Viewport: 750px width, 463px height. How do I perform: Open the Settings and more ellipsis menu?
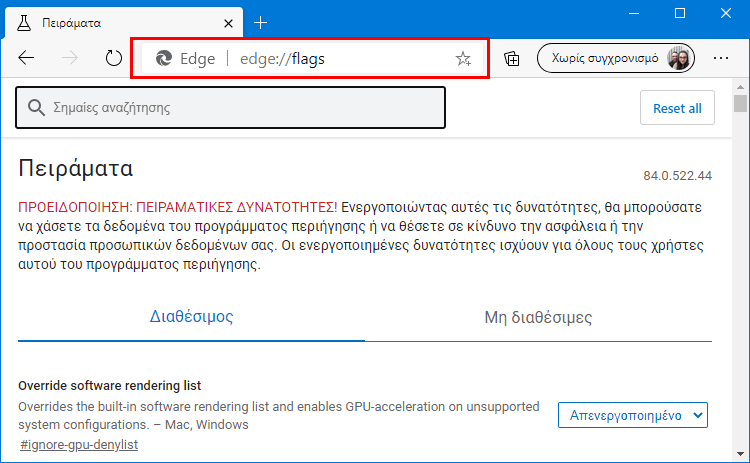721,58
